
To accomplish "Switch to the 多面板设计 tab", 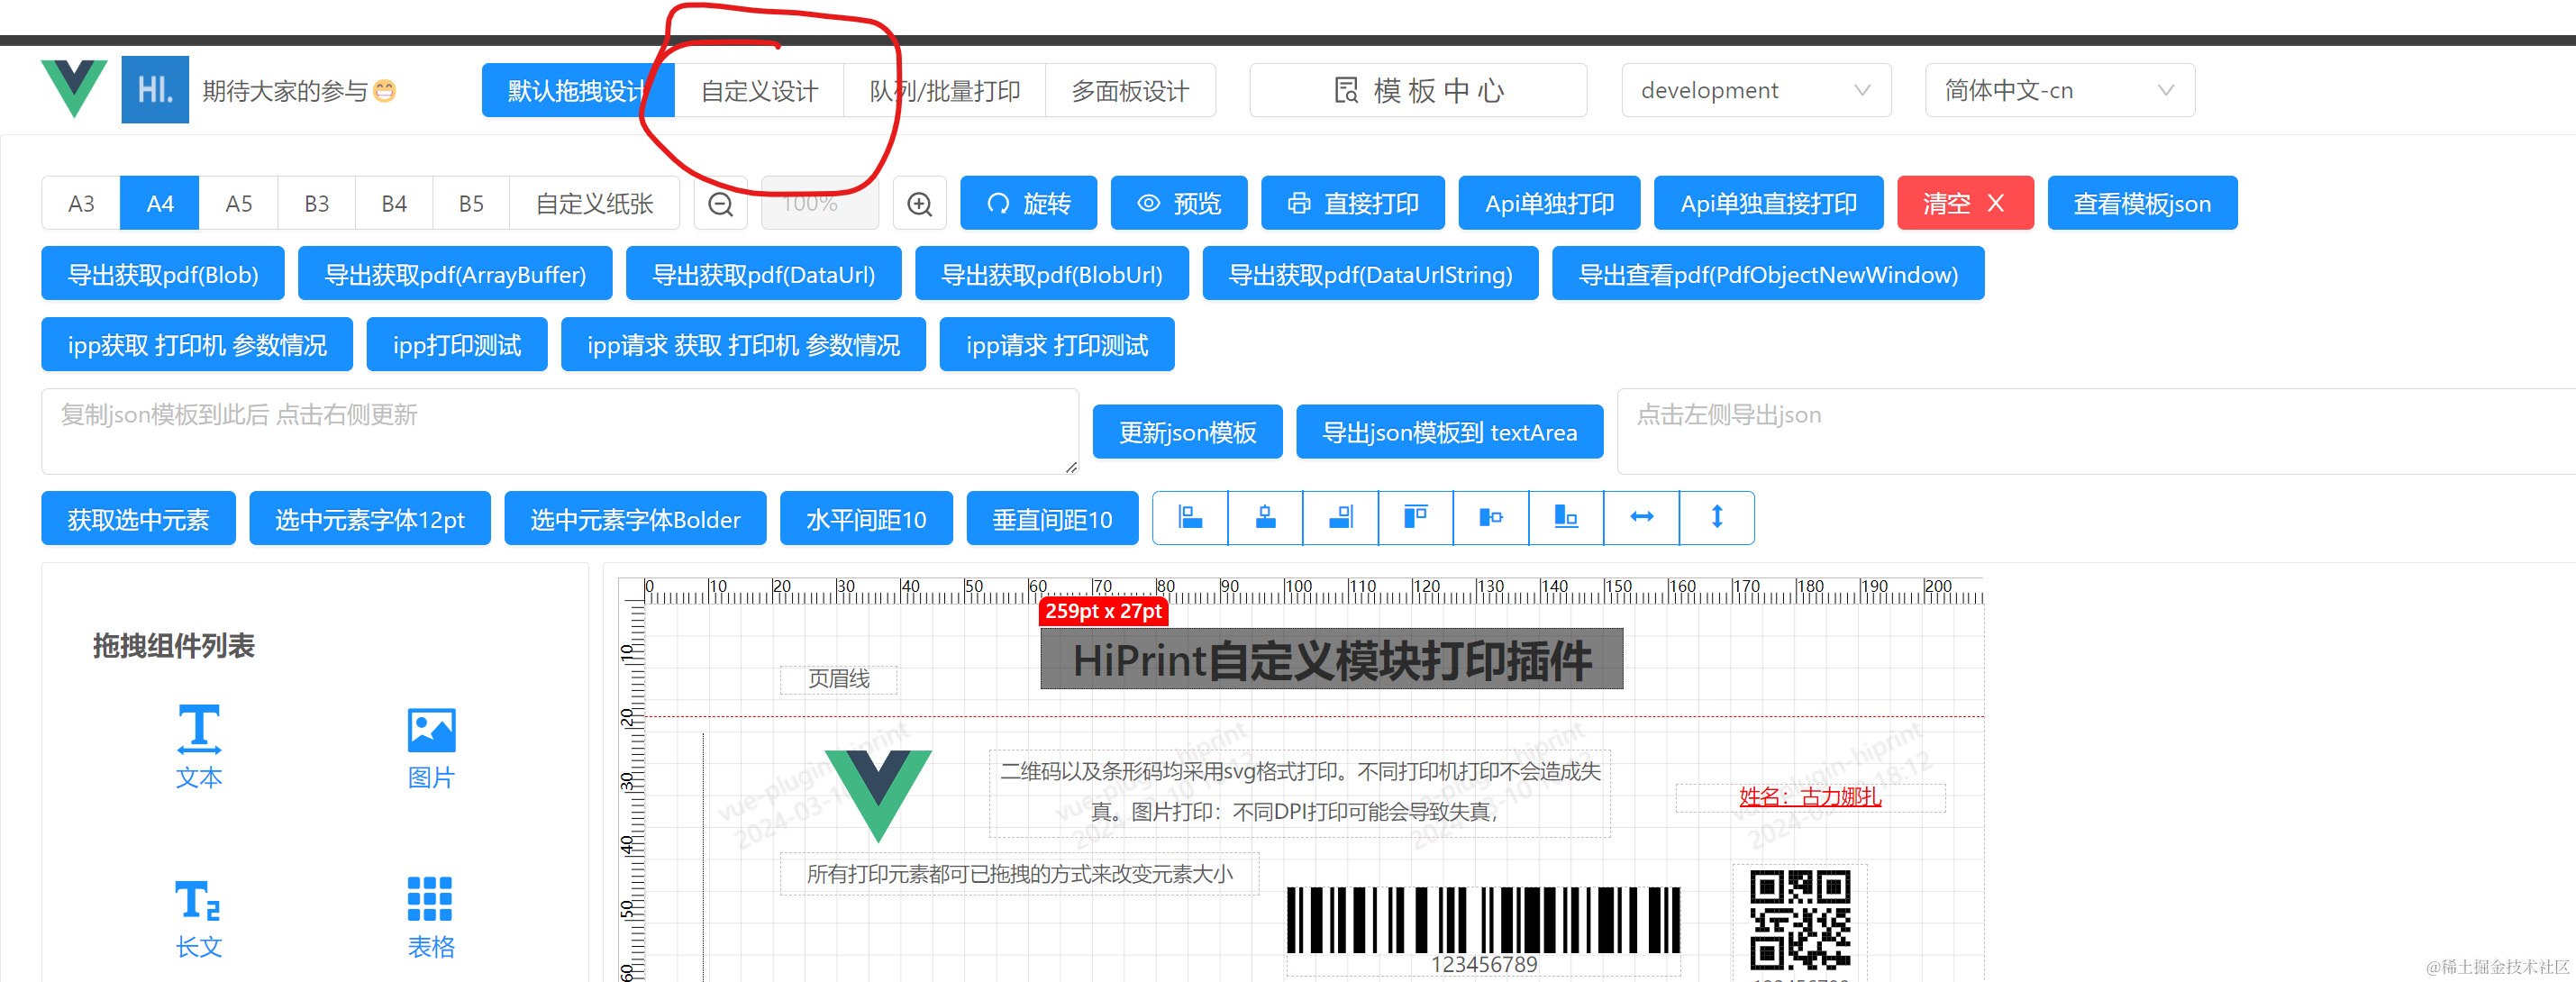I will click(1130, 91).
